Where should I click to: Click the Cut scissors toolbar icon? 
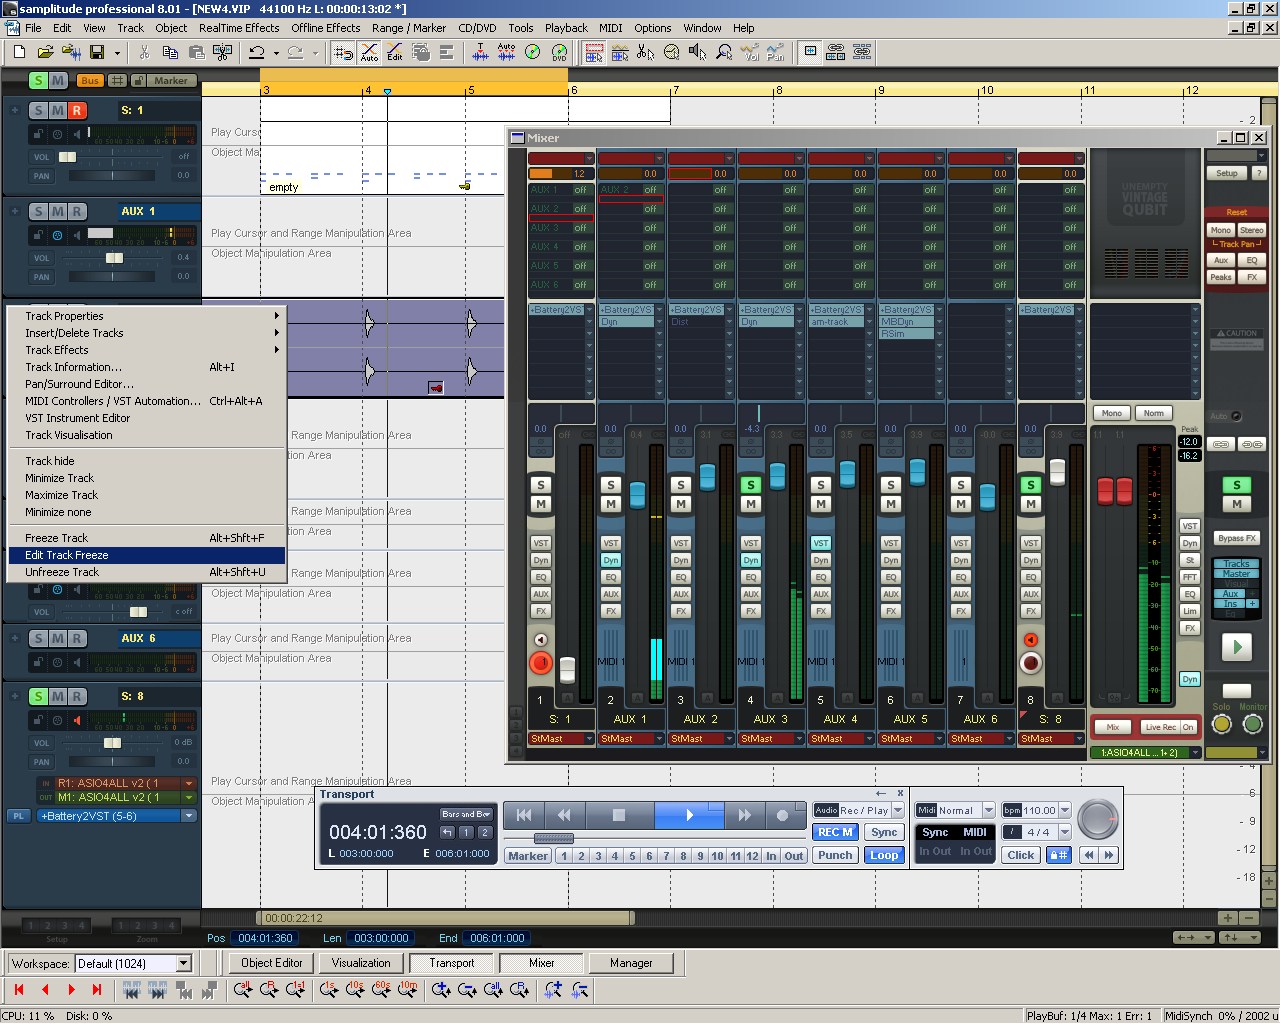[x=144, y=52]
